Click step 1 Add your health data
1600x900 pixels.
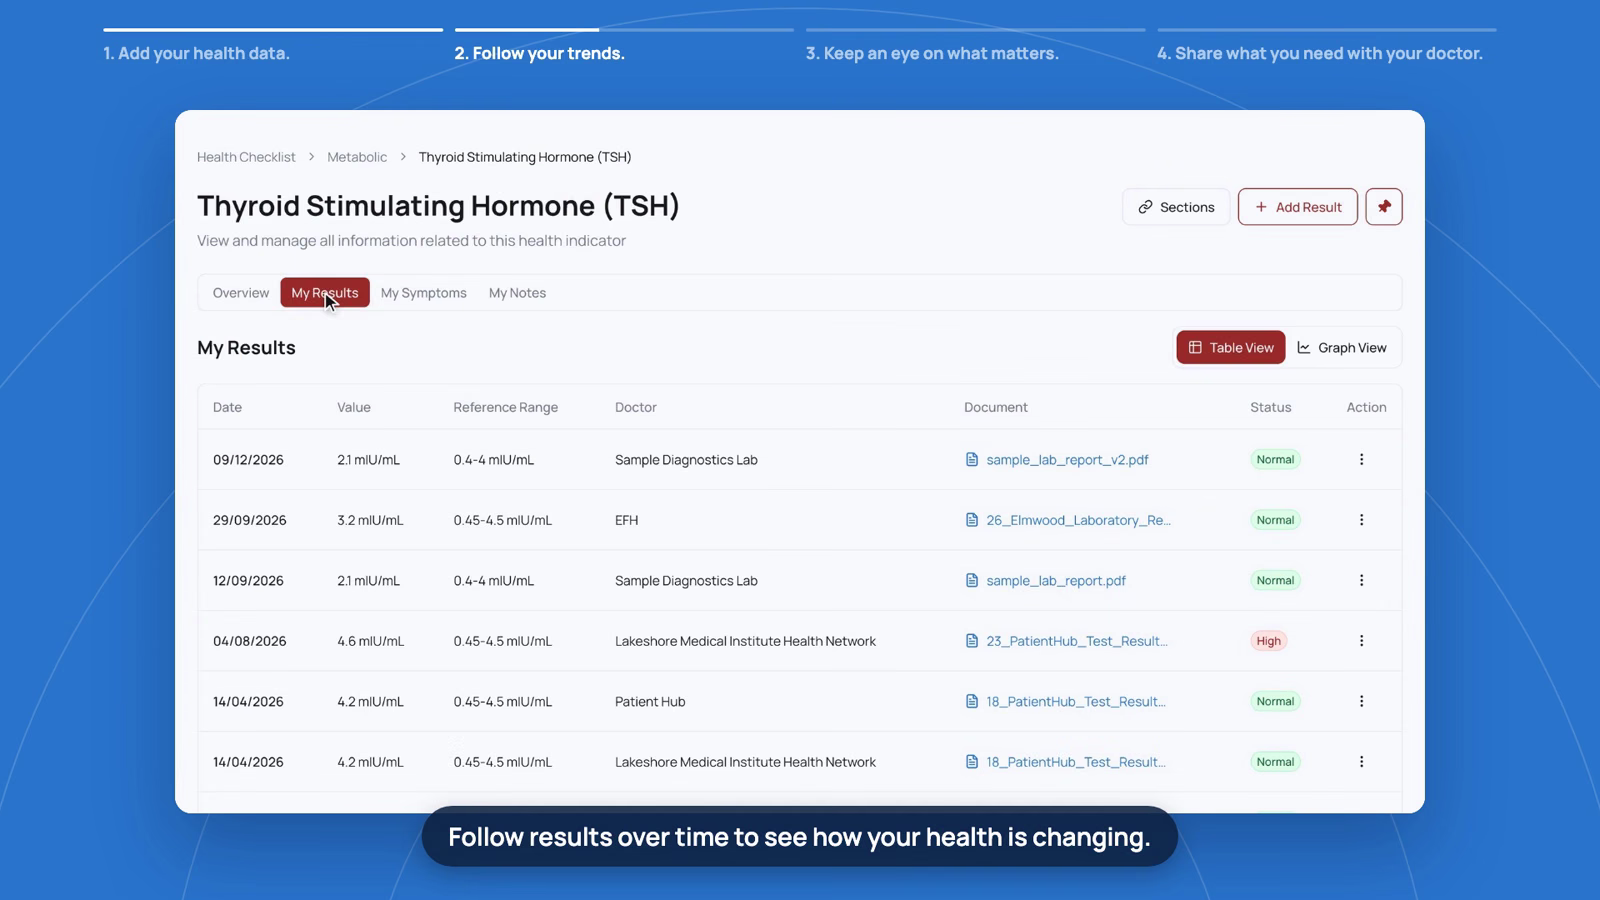196,53
